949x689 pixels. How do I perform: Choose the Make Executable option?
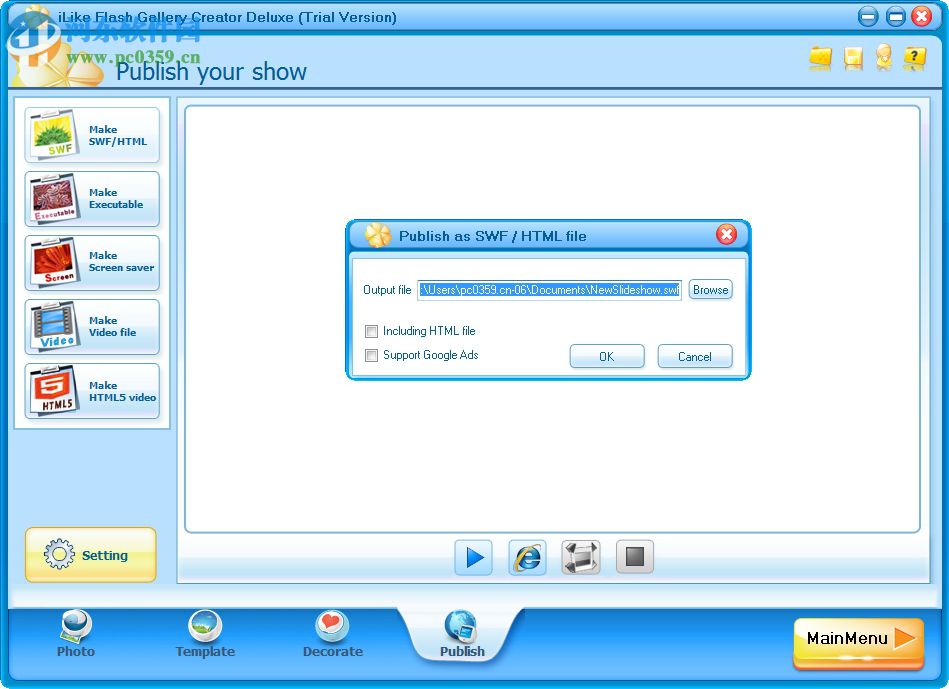(x=92, y=198)
